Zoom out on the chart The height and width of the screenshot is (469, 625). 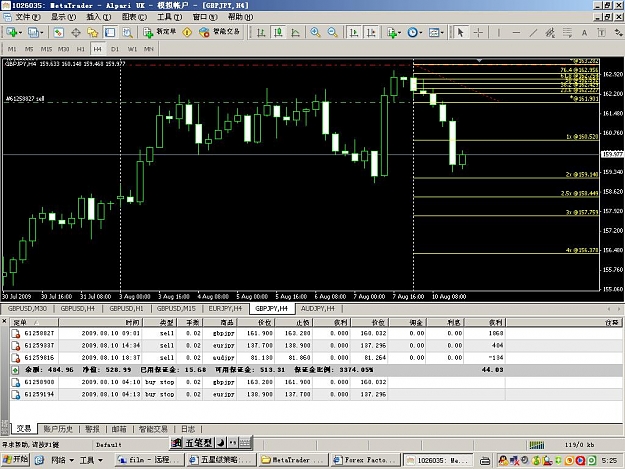pos(332,32)
